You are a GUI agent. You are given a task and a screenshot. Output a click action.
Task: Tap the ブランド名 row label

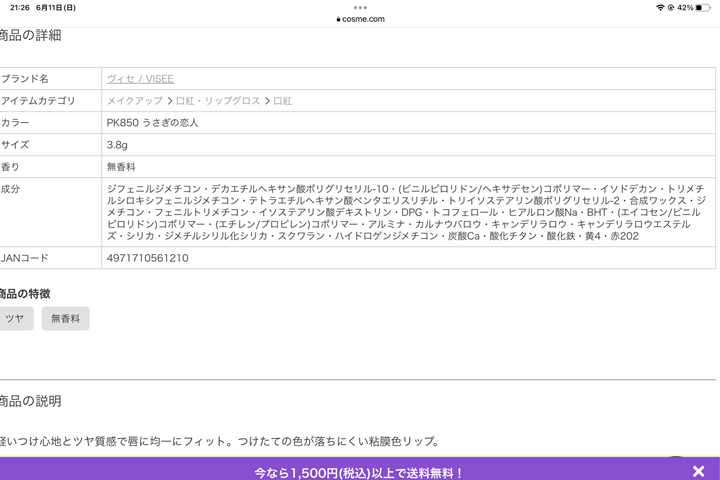(x=24, y=79)
